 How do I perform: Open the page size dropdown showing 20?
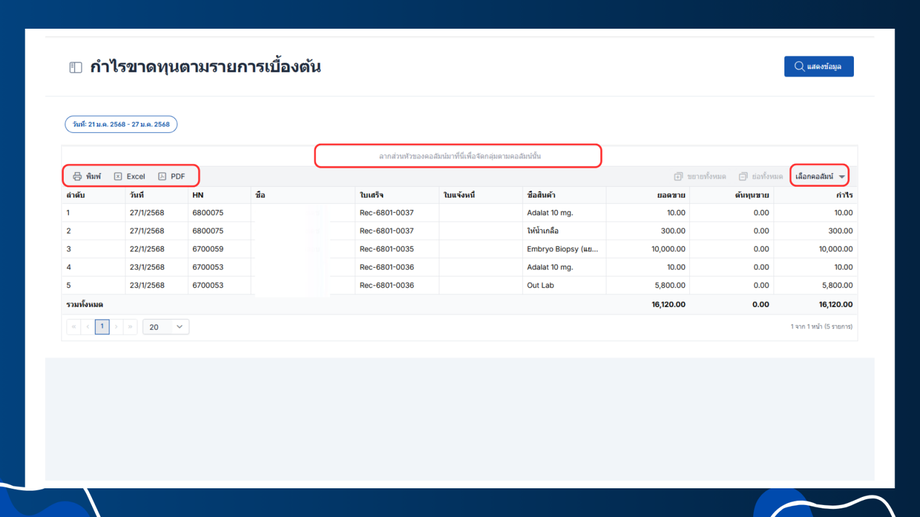tap(165, 327)
